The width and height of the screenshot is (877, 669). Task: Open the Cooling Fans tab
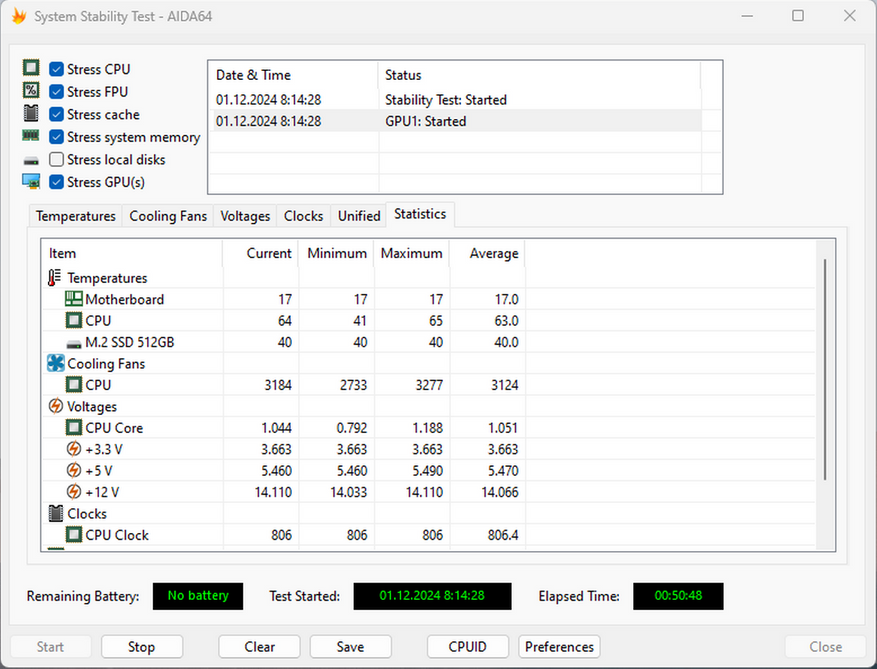[x=168, y=216]
